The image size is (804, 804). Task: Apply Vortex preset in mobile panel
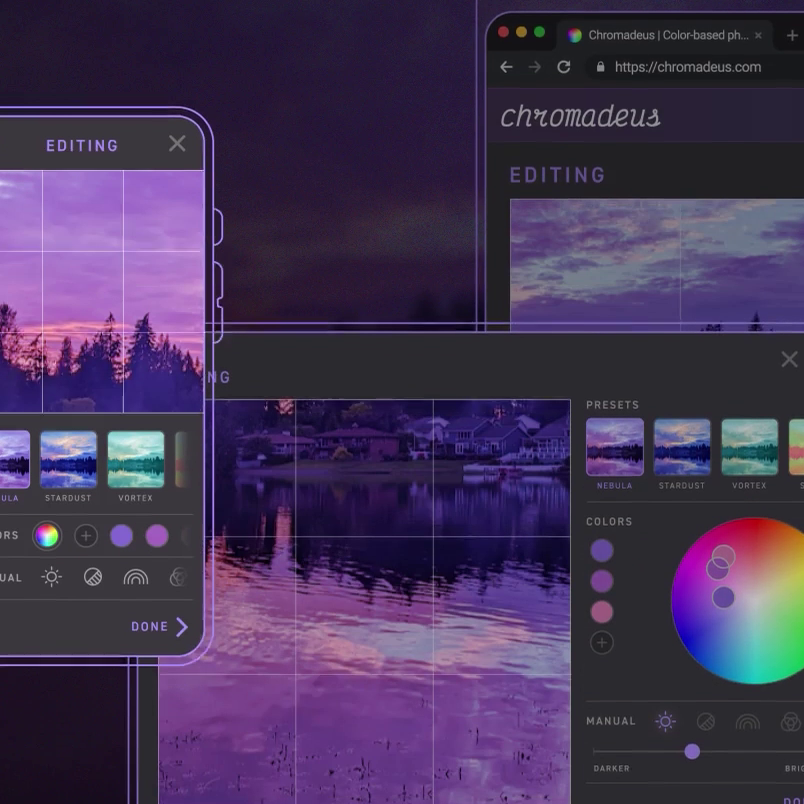coord(136,459)
